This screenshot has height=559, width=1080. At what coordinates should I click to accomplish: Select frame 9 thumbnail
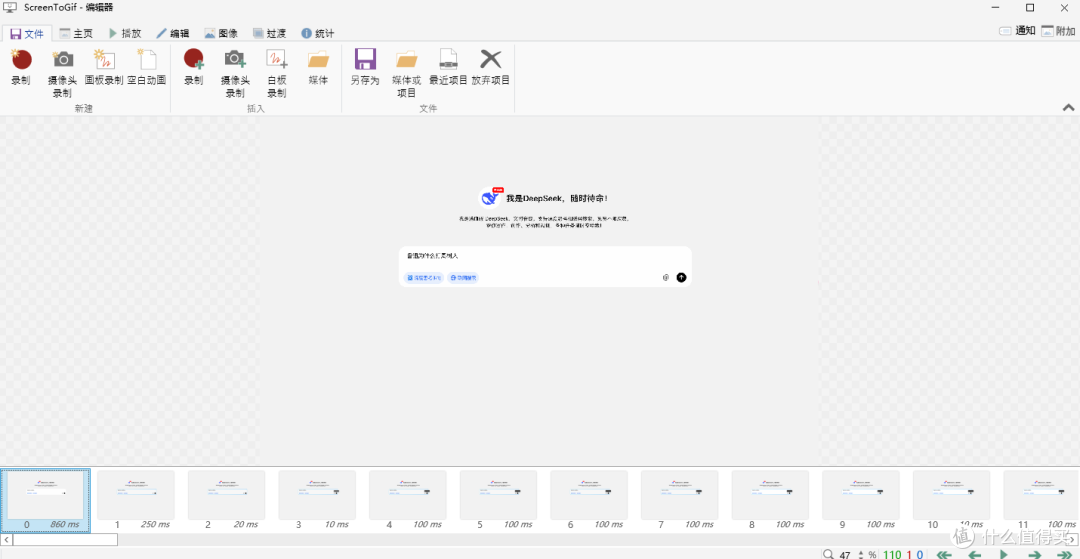pyautogui.click(x=861, y=500)
